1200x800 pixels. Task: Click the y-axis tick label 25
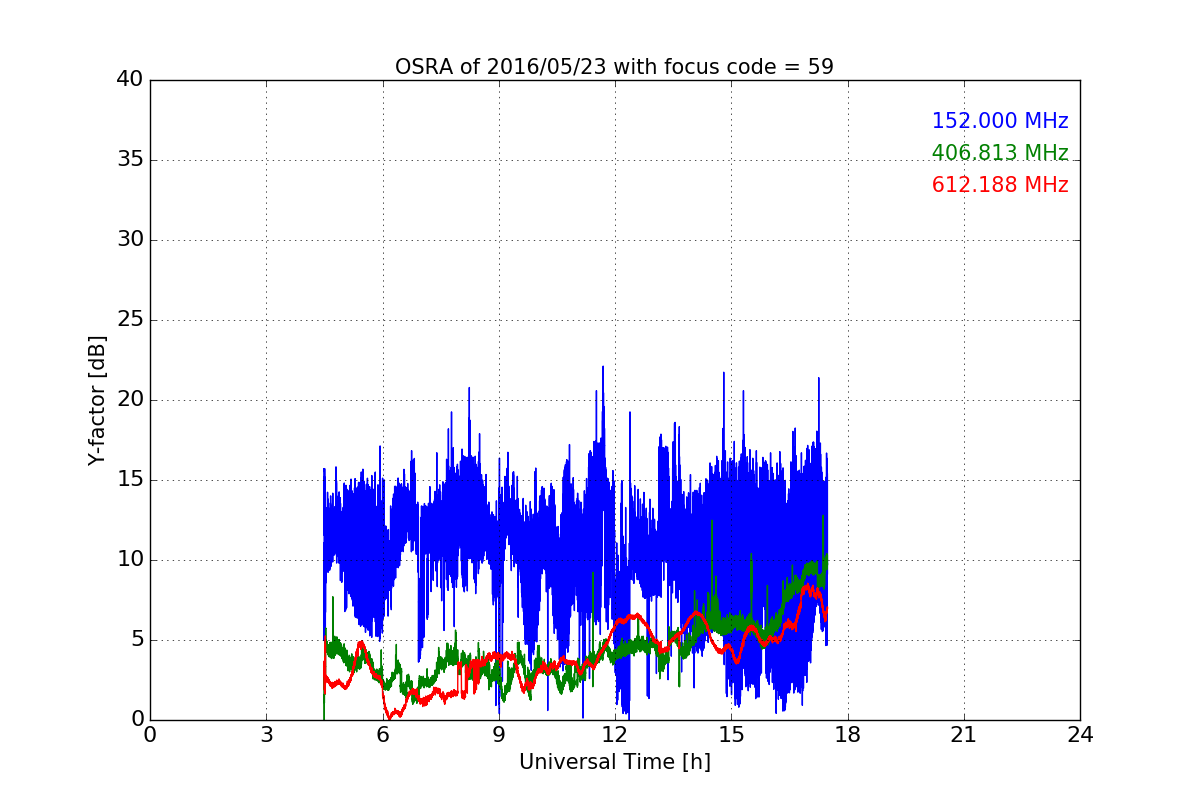[x=130, y=320]
